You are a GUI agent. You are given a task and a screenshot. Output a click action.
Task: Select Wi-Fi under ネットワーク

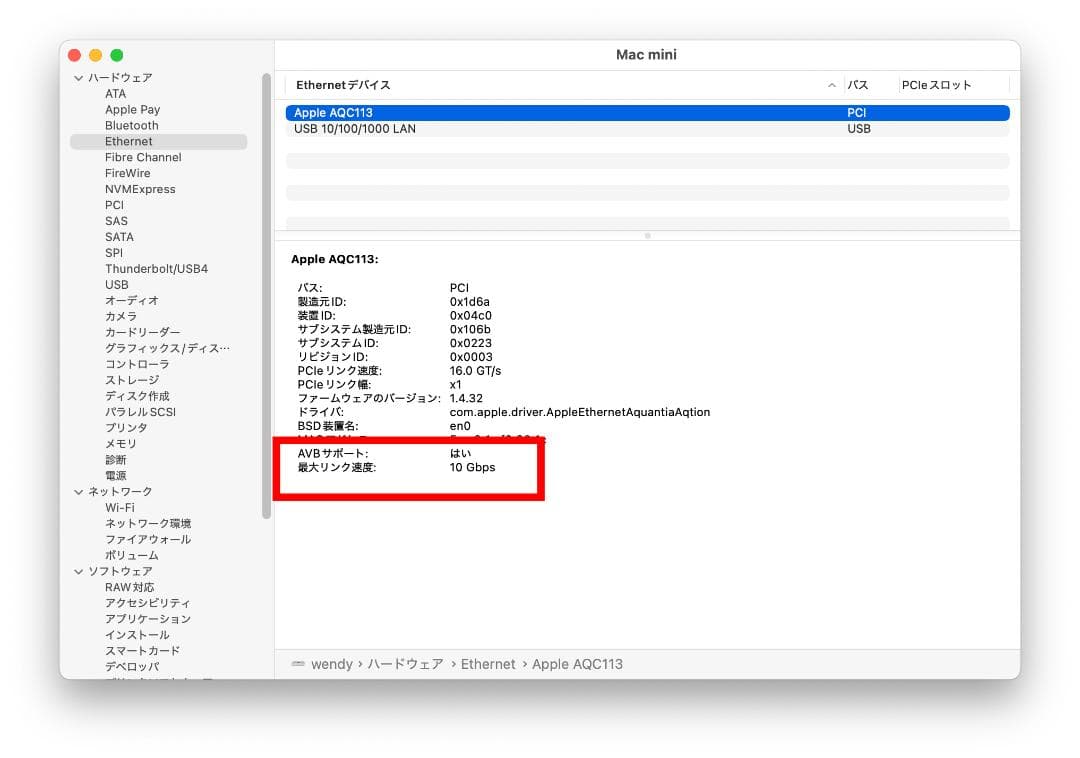(118, 507)
